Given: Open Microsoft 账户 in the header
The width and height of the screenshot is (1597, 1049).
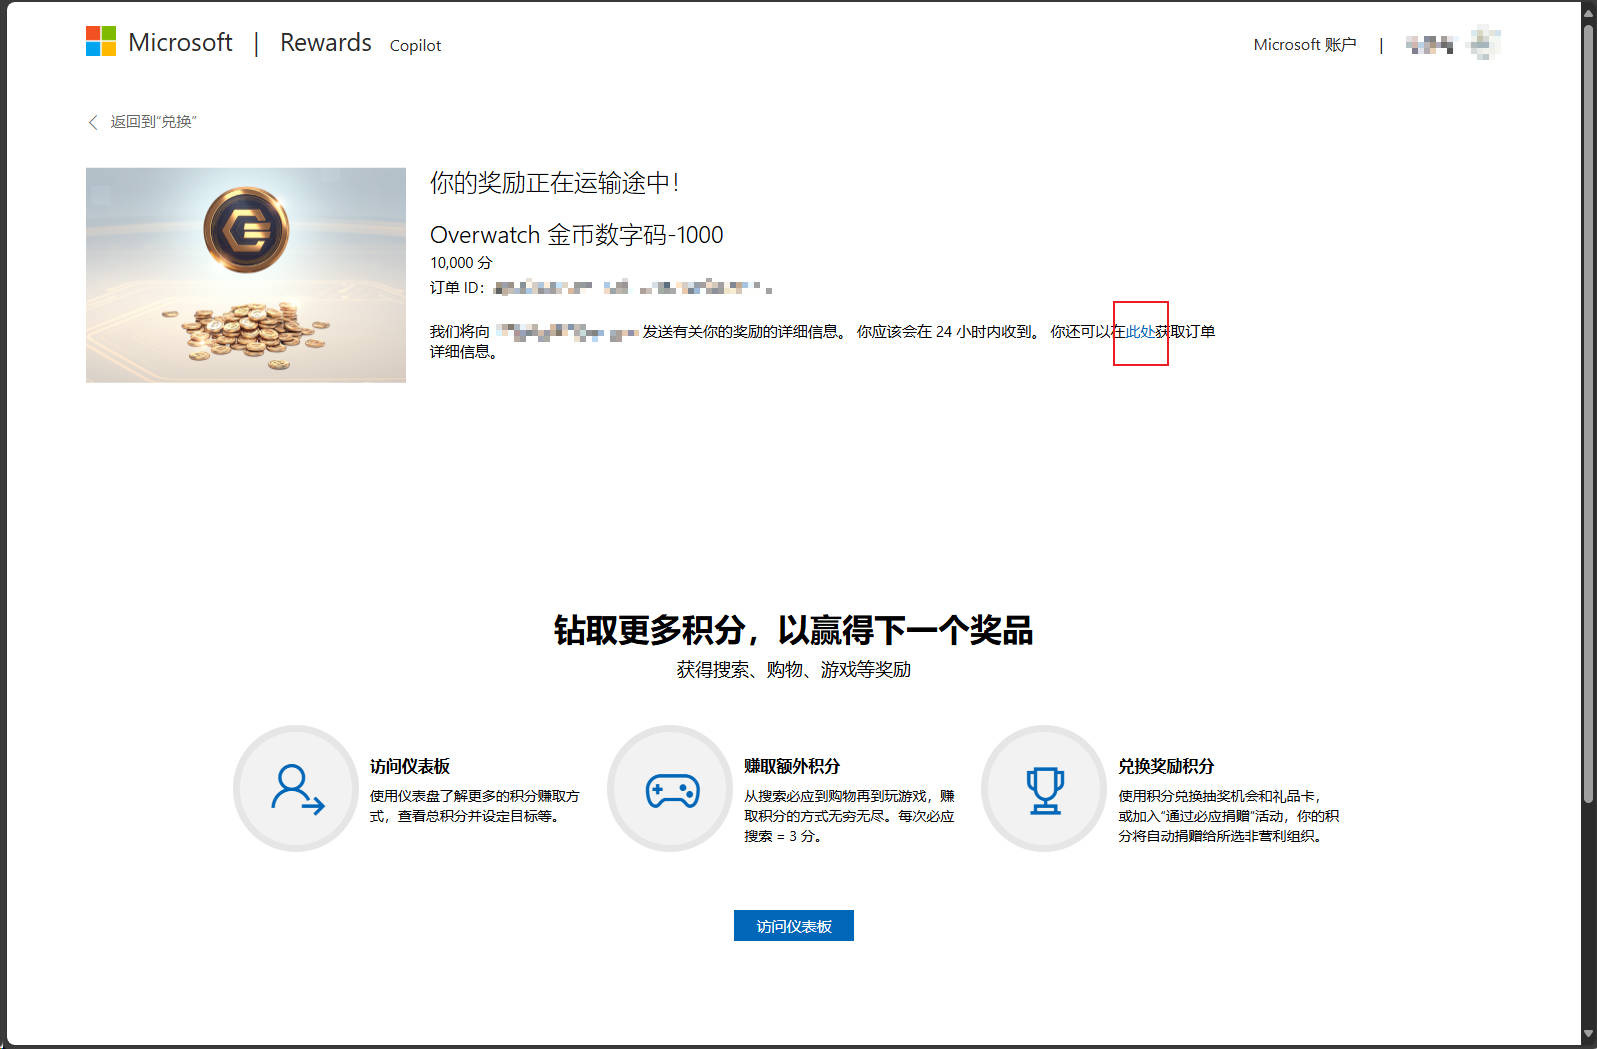Looking at the screenshot, I should click(x=1304, y=45).
